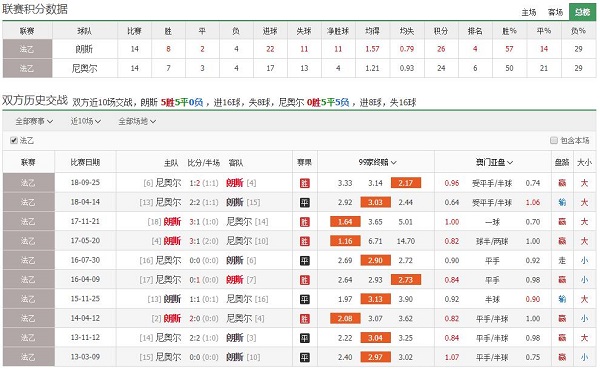The height and width of the screenshot is (369, 600).
Task: Click 走 盘路 result for 16-07-30 match
Action: point(562,260)
